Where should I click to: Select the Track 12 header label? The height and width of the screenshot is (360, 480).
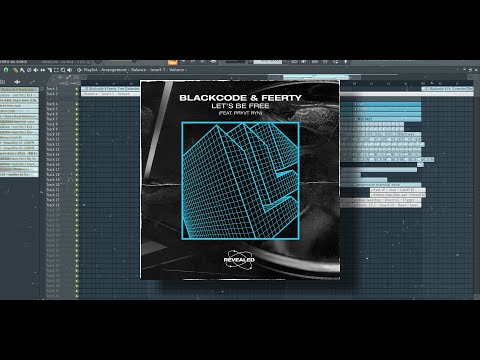pyautogui.click(x=53, y=144)
